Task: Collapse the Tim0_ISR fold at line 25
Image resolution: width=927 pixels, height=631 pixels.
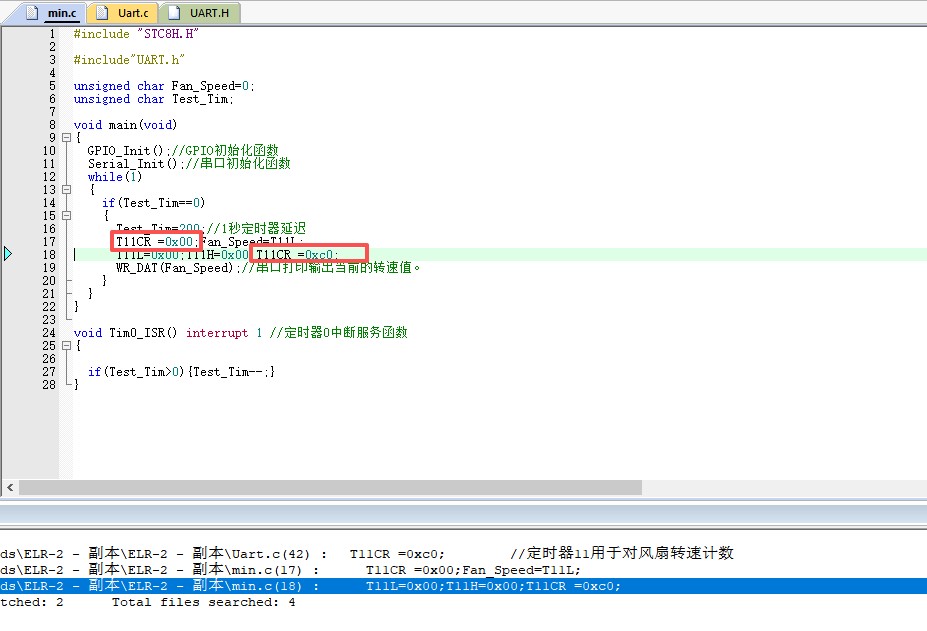Action: 66,346
